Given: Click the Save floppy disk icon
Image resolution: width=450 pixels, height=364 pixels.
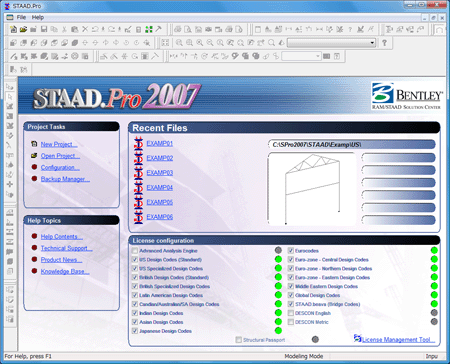Looking at the screenshot, I should (44, 29).
